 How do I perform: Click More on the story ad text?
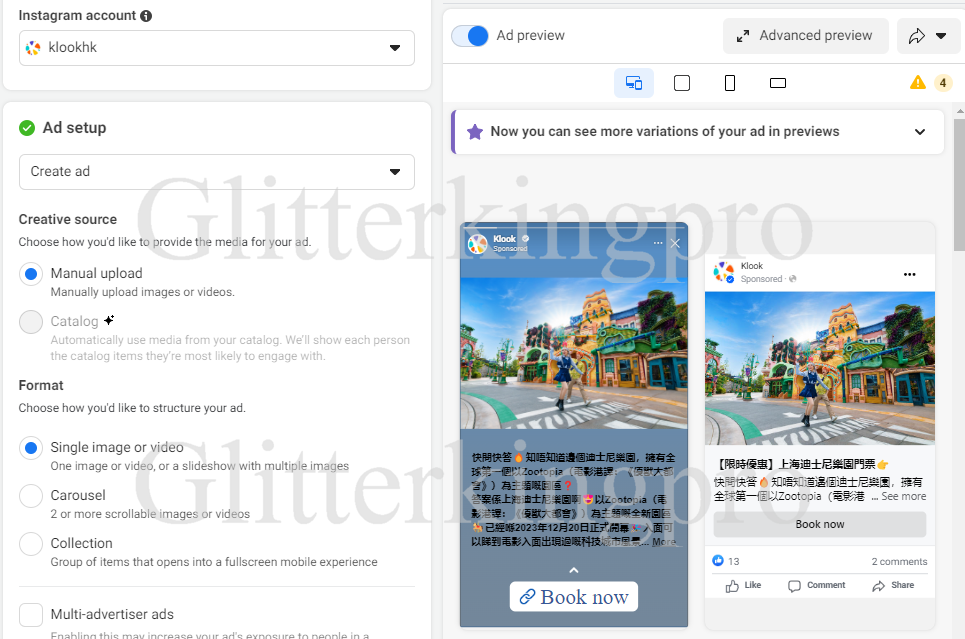pyautogui.click(x=664, y=542)
